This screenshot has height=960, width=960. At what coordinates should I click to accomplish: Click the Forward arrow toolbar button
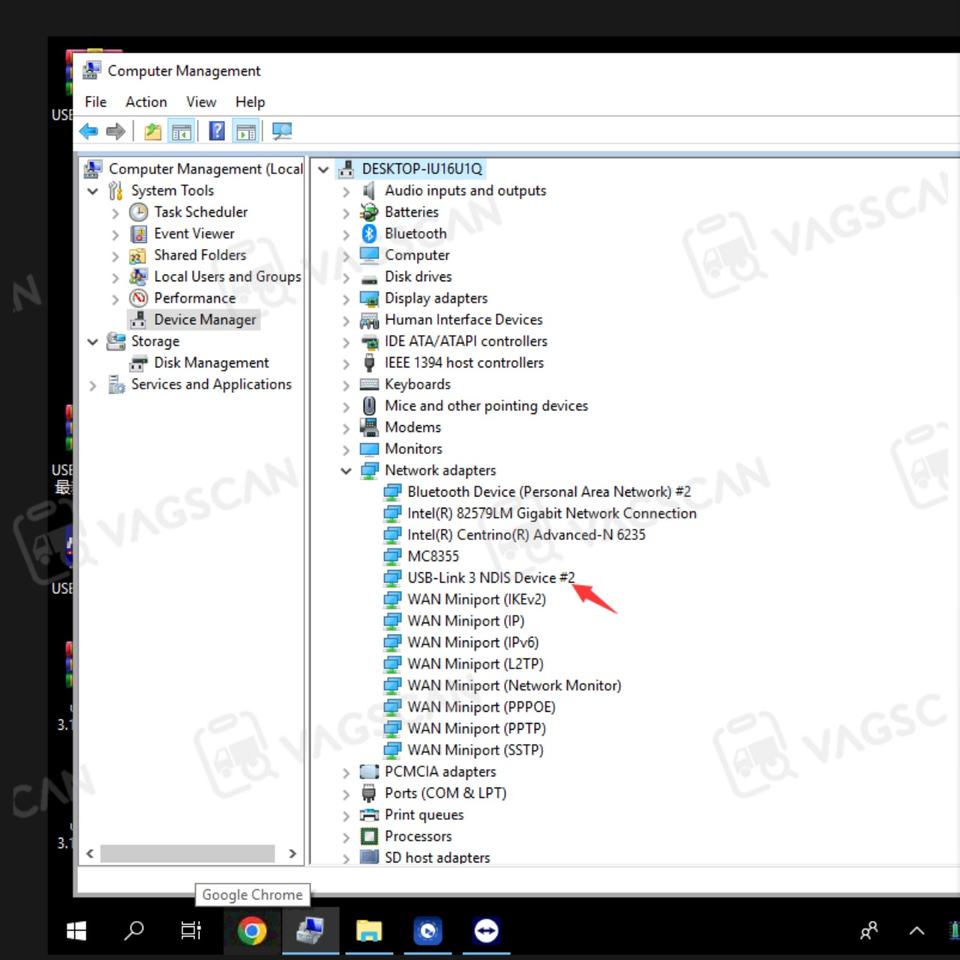(116, 131)
